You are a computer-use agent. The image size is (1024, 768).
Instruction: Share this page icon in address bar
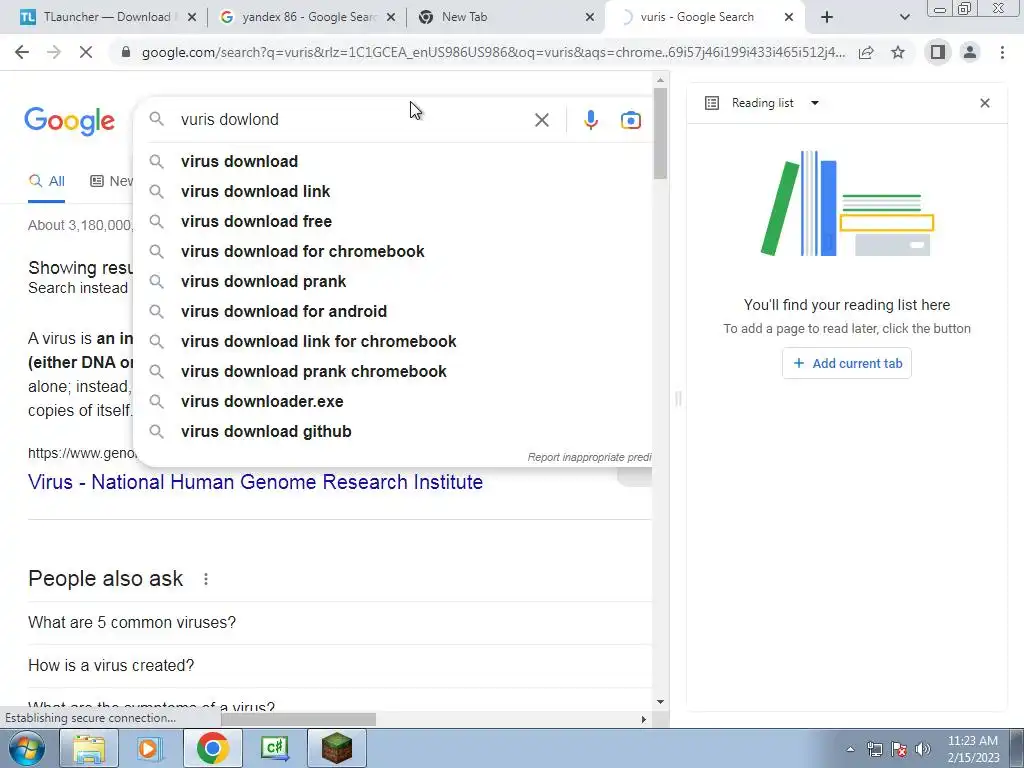pos(866,52)
